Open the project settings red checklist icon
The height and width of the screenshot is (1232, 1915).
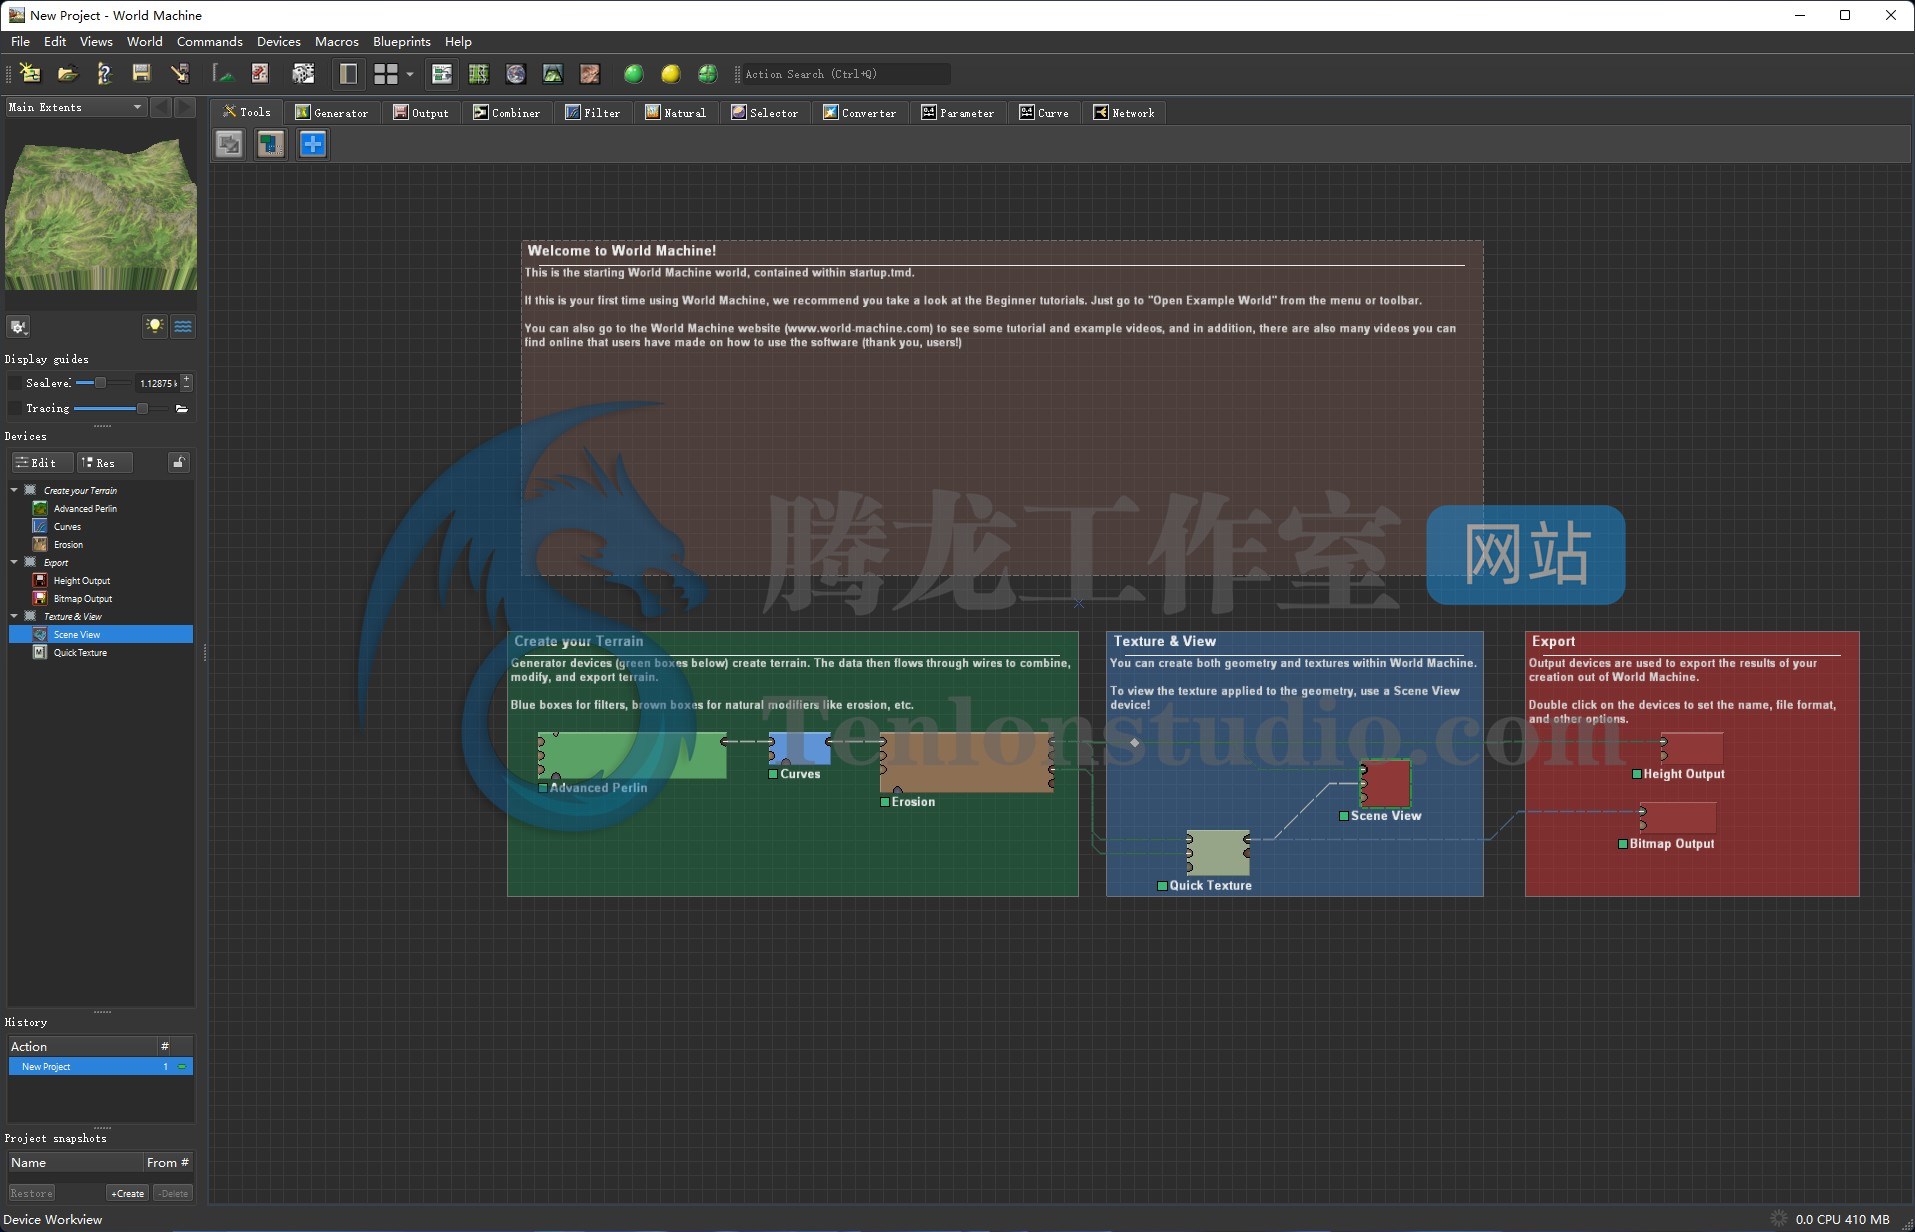(x=260, y=74)
